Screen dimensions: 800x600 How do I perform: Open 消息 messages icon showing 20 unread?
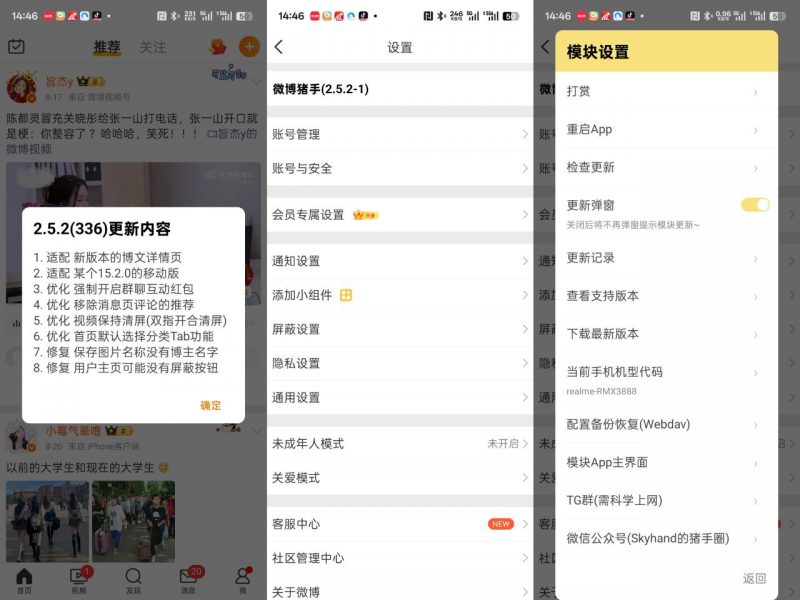pos(189,577)
